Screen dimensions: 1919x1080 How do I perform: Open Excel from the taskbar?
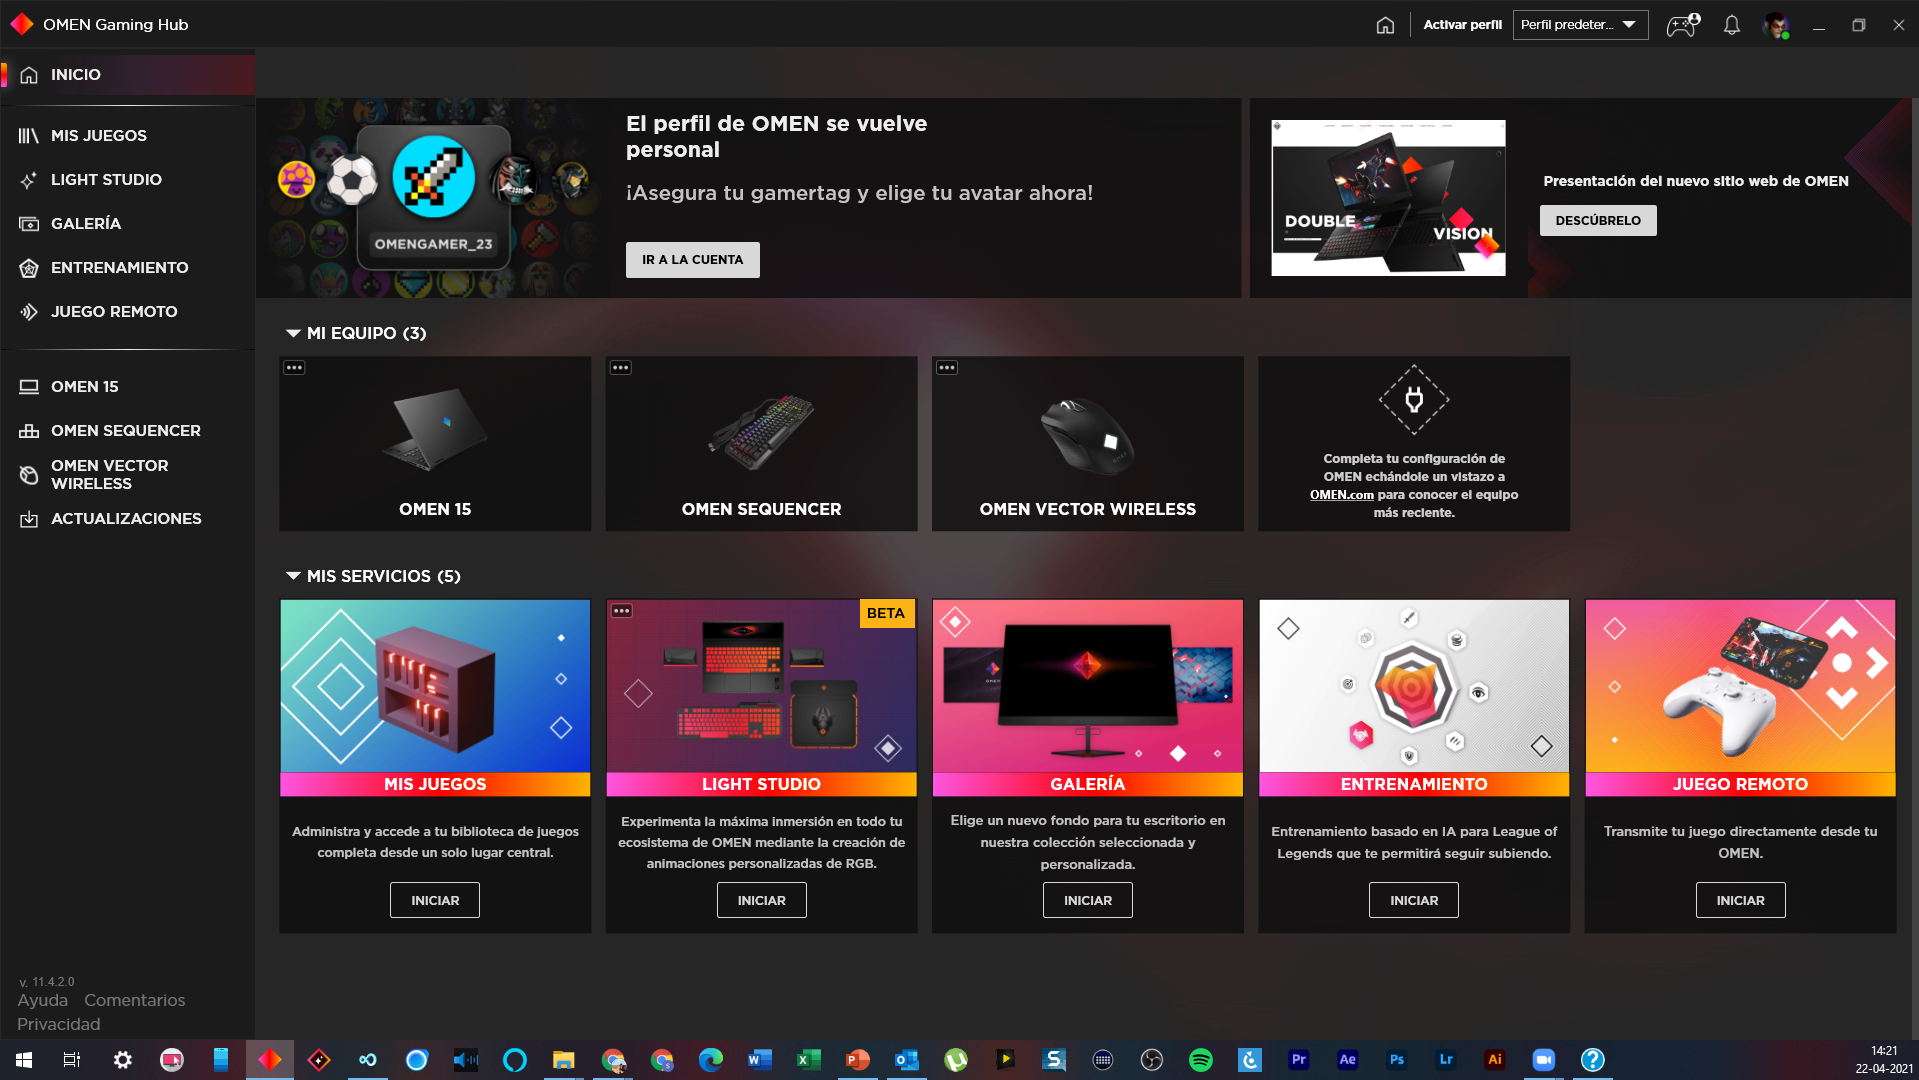[808, 1060]
